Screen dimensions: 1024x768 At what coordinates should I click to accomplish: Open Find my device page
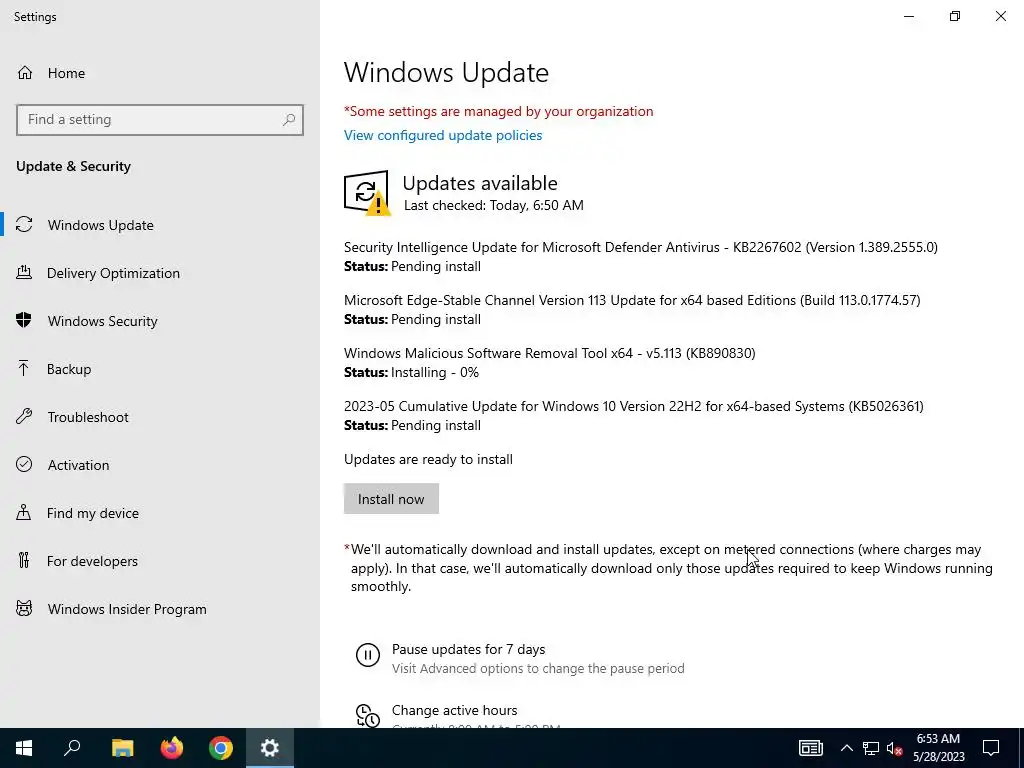160,513
